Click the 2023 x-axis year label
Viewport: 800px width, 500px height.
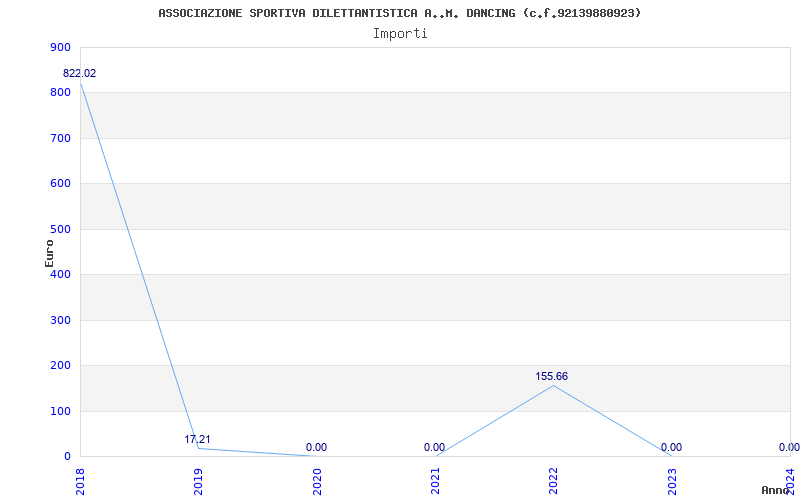[672, 480]
